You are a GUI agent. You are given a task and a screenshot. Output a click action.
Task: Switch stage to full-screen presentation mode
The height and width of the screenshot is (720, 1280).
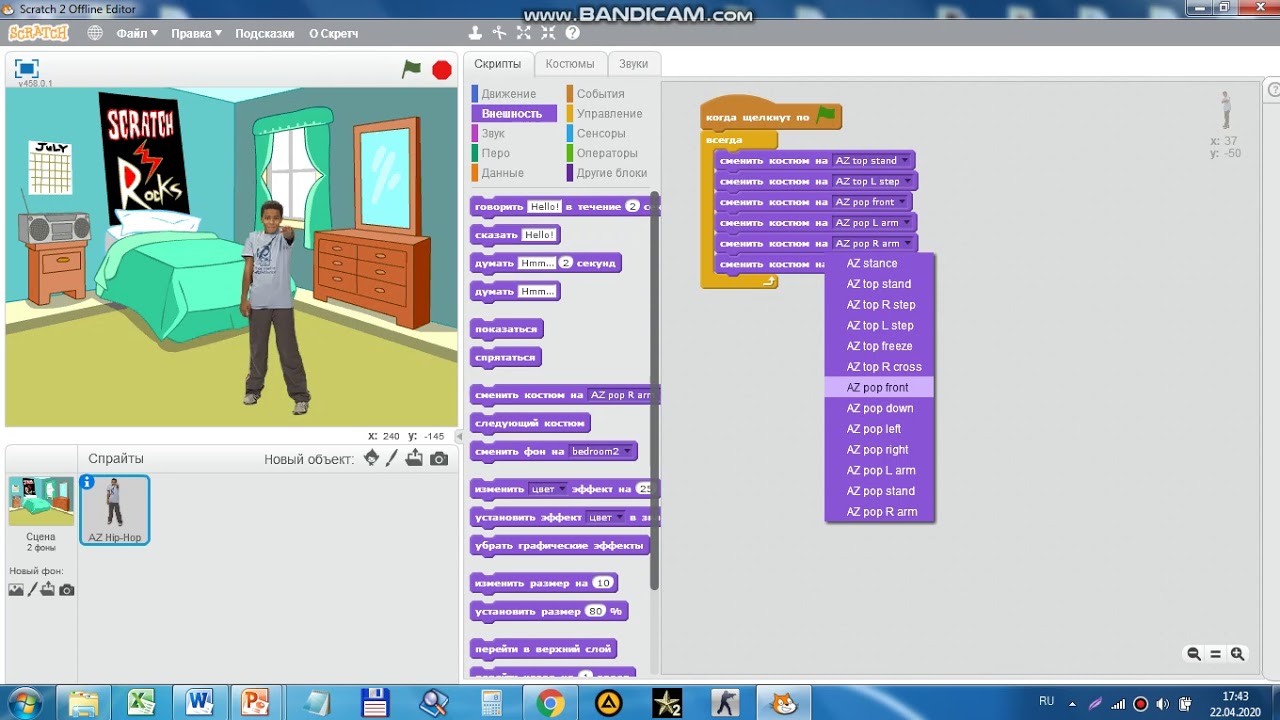pyautogui.click(x=27, y=68)
